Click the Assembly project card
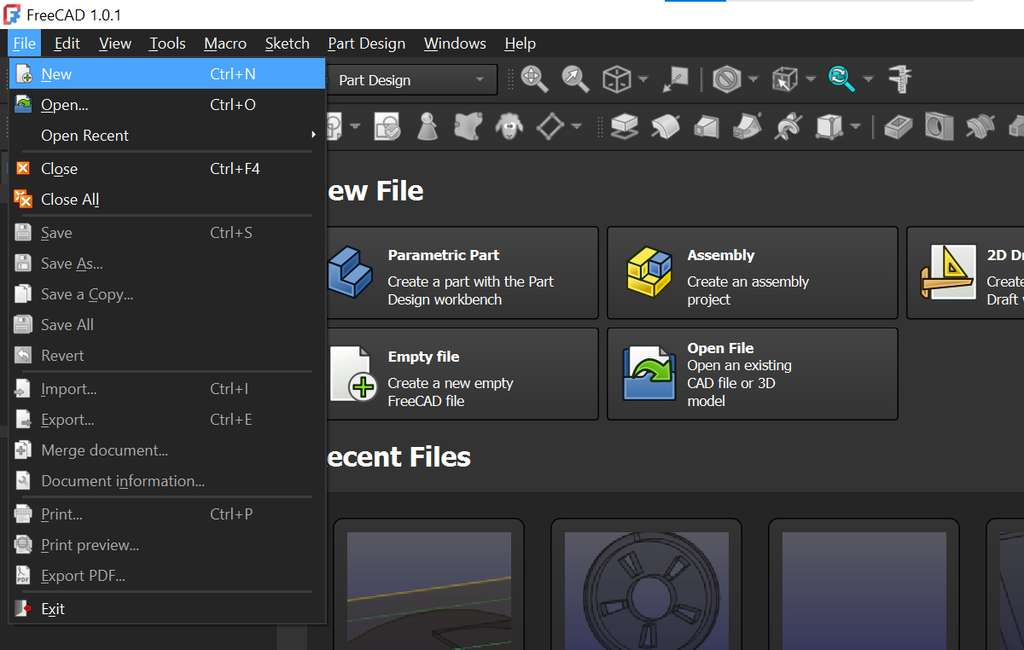 pos(752,273)
